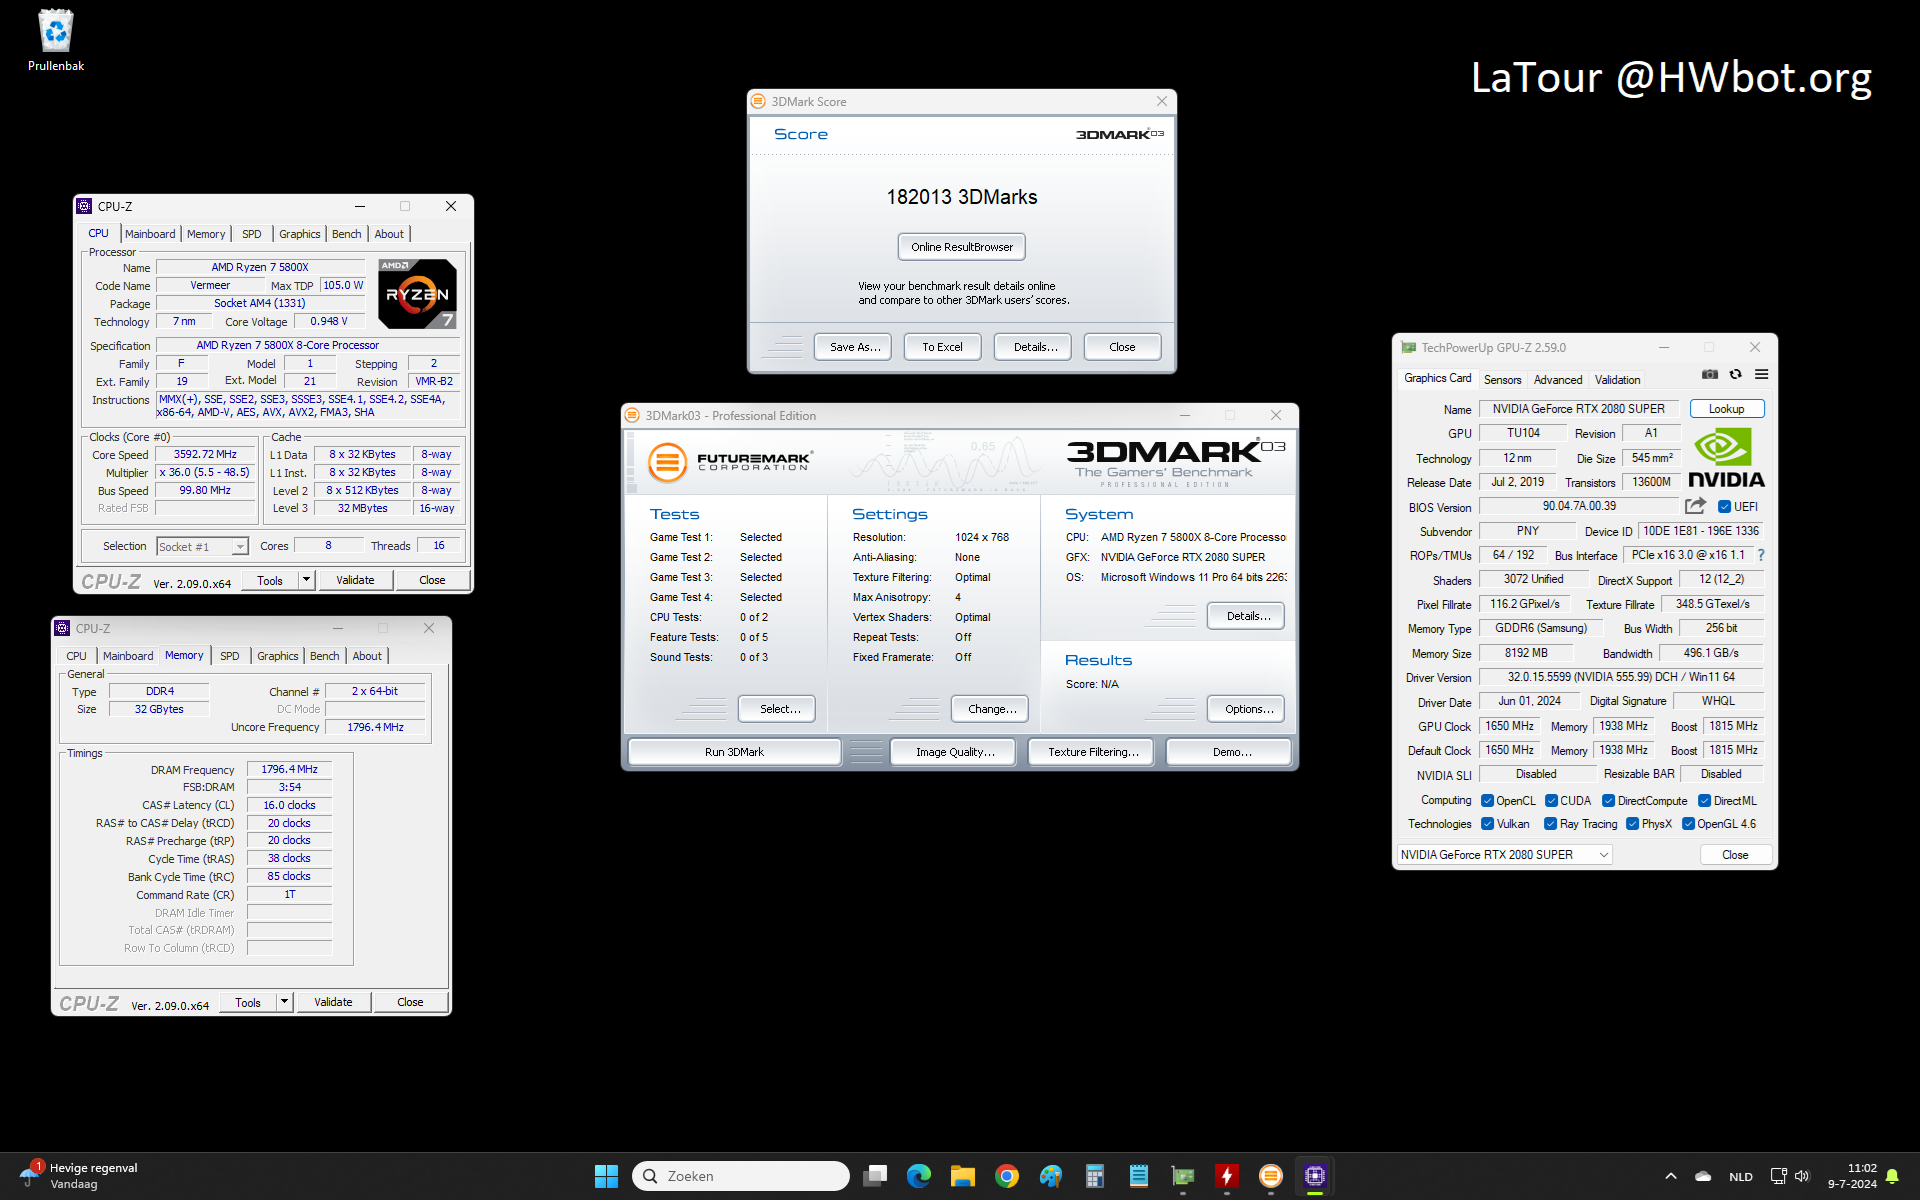Open the Prullenbak recycle bin icon
The image size is (1920, 1200).
(56, 40)
